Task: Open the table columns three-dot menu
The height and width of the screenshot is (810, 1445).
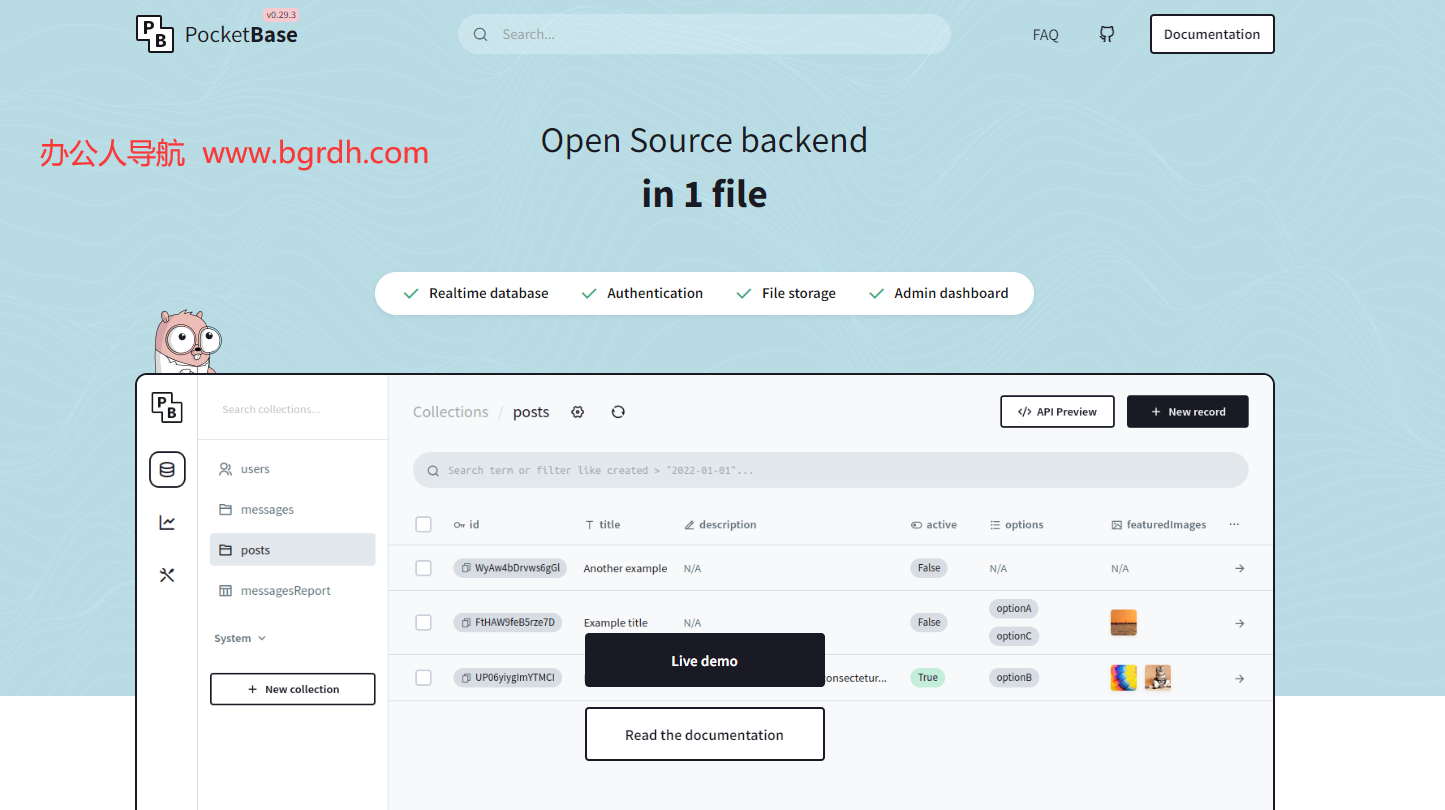Action: 1234,525
